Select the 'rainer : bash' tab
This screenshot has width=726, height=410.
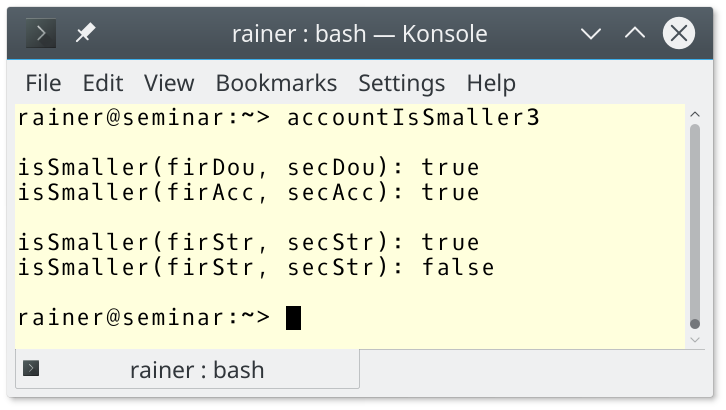coord(188,369)
